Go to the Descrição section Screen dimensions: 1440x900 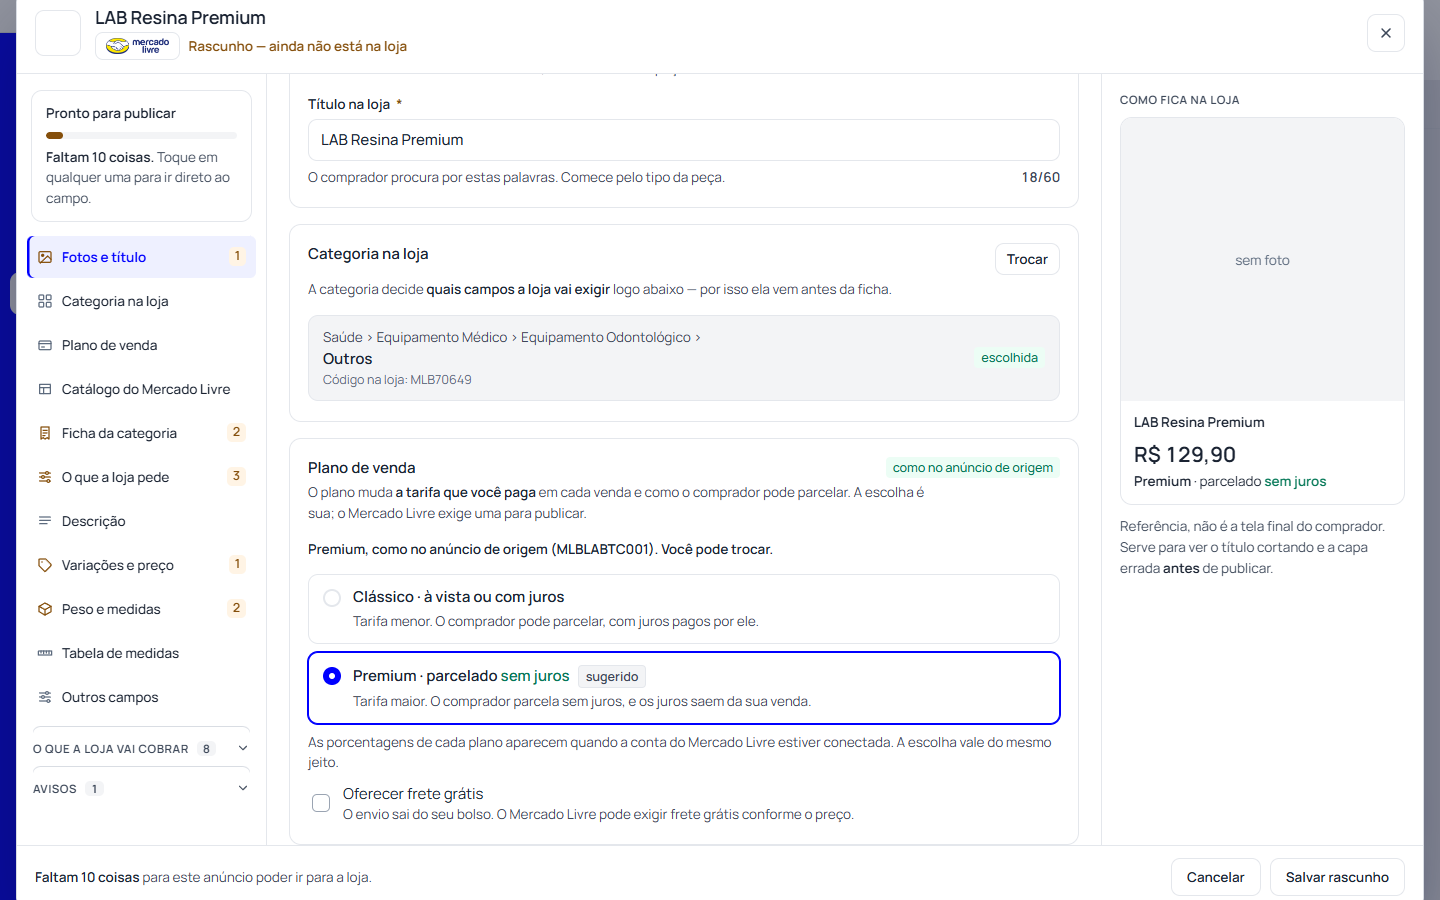coord(142,521)
